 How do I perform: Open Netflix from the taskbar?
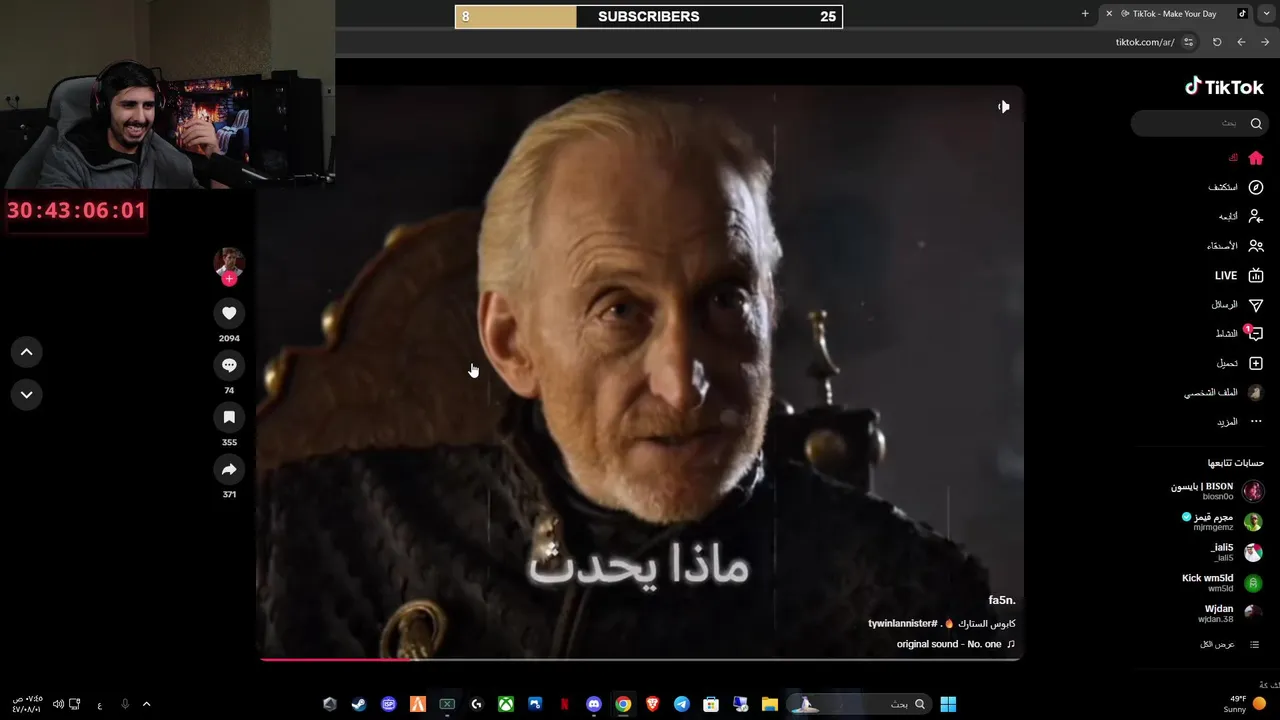pyautogui.click(x=565, y=704)
